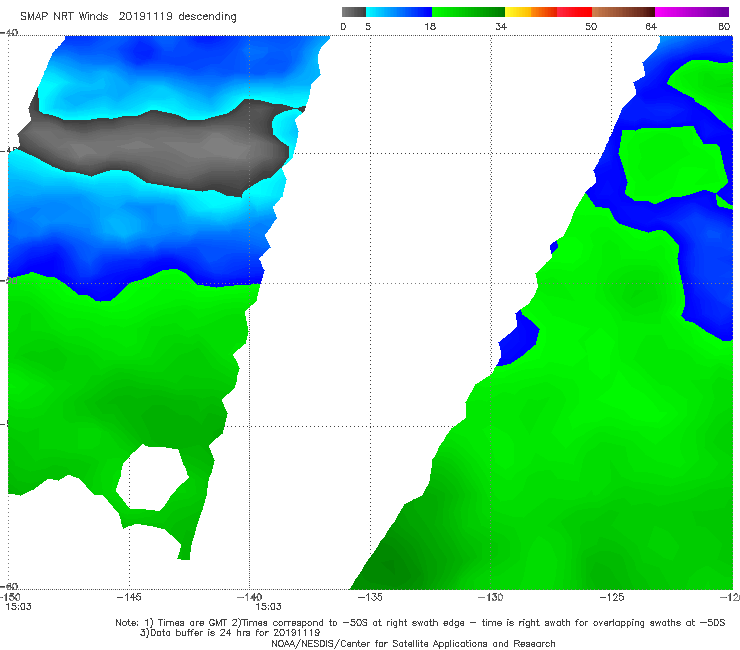
Task: Click the title text 'SMAP NRT Winds'
Action: coord(64,17)
